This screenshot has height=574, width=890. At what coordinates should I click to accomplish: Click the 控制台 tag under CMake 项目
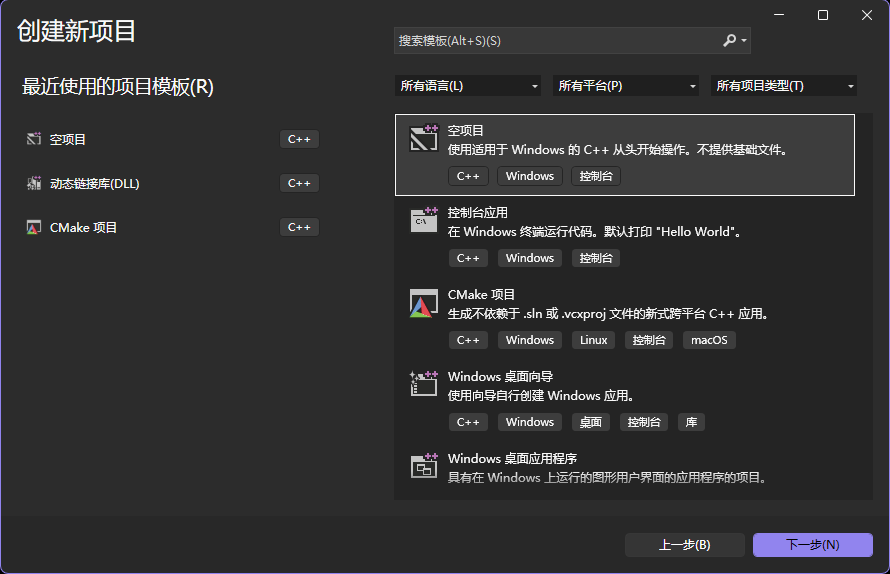pos(649,340)
